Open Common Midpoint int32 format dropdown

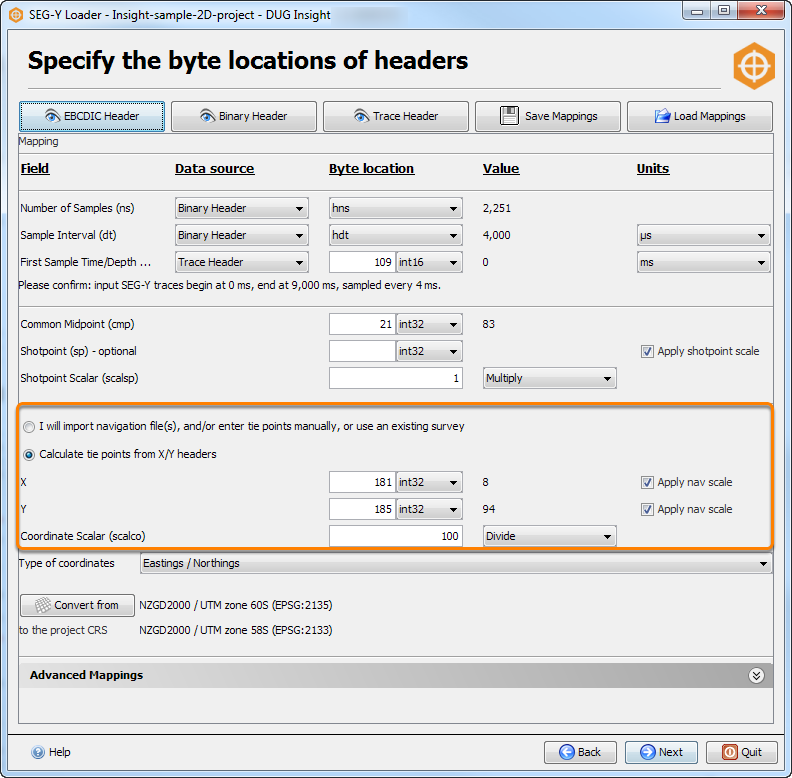coord(429,324)
